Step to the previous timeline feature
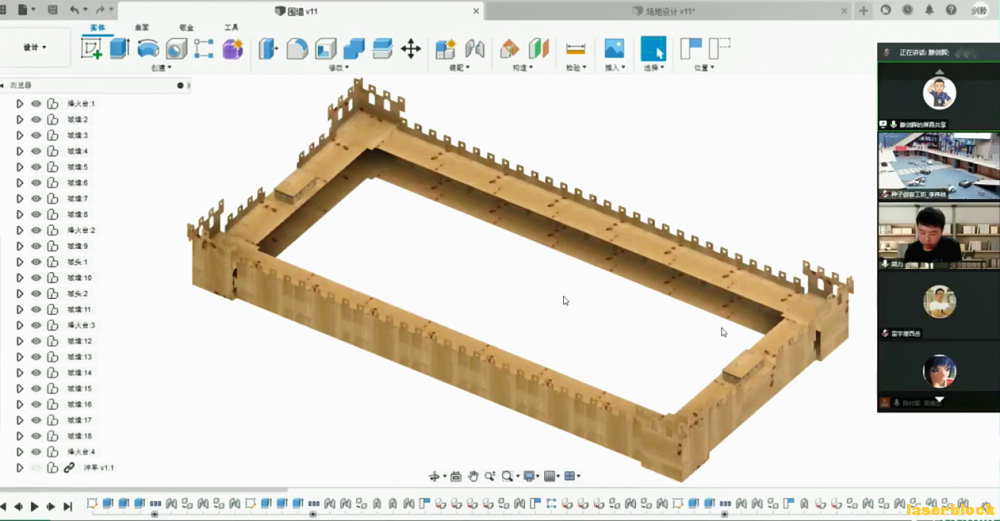 [x=18, y=507]
